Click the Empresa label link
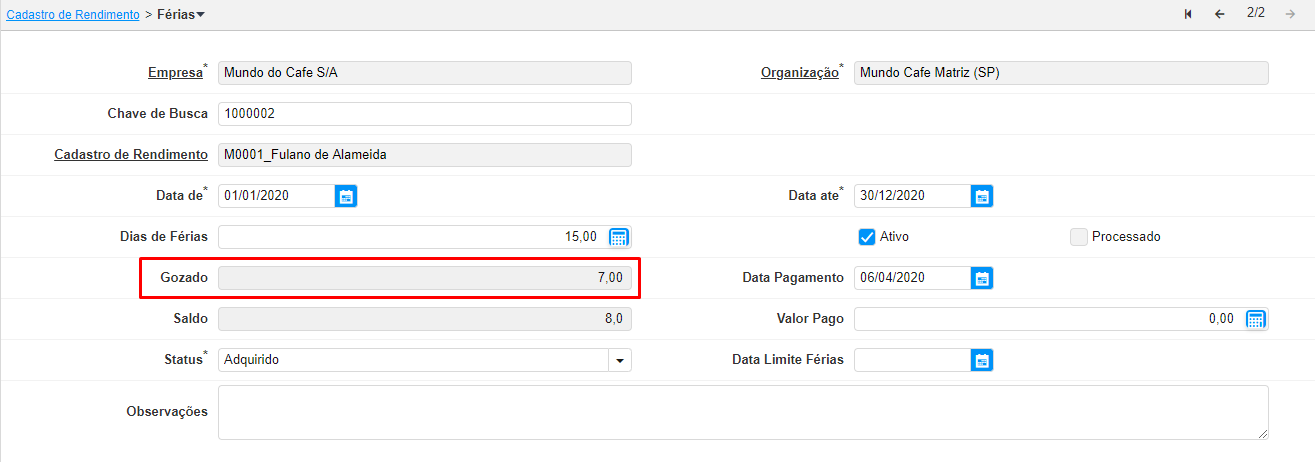The width and height of the screenshot is (1315, 462). [175, 73]
